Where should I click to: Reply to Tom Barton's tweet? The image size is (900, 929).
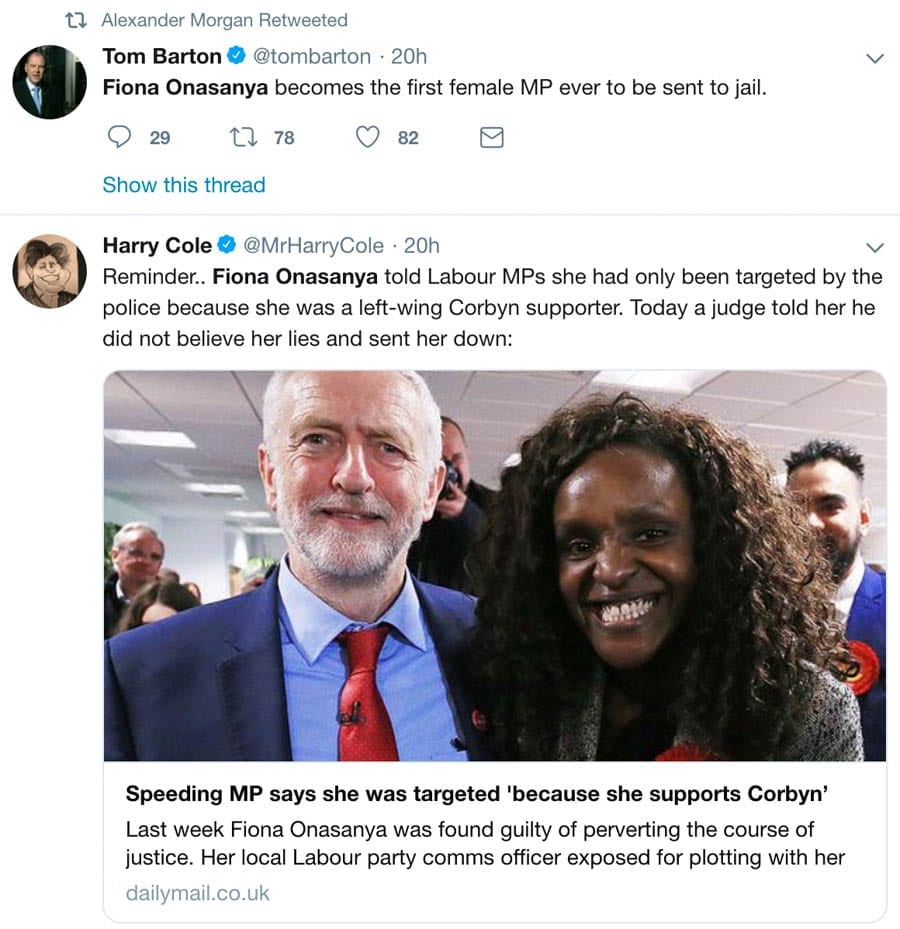point(119,137)
